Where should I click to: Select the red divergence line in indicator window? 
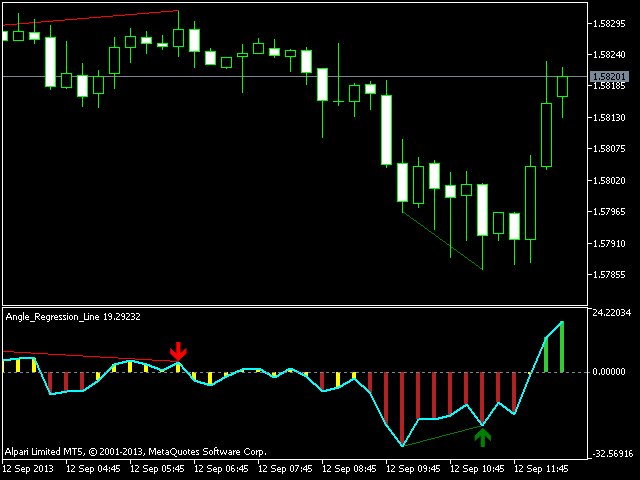(91, 356)
